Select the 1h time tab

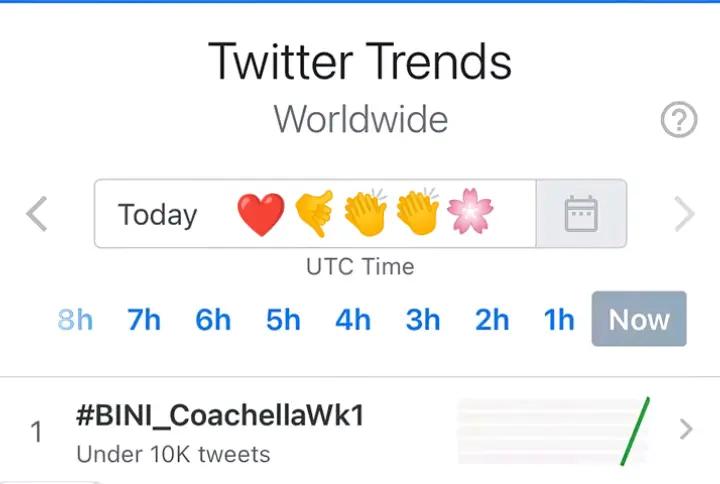point(559,320)
